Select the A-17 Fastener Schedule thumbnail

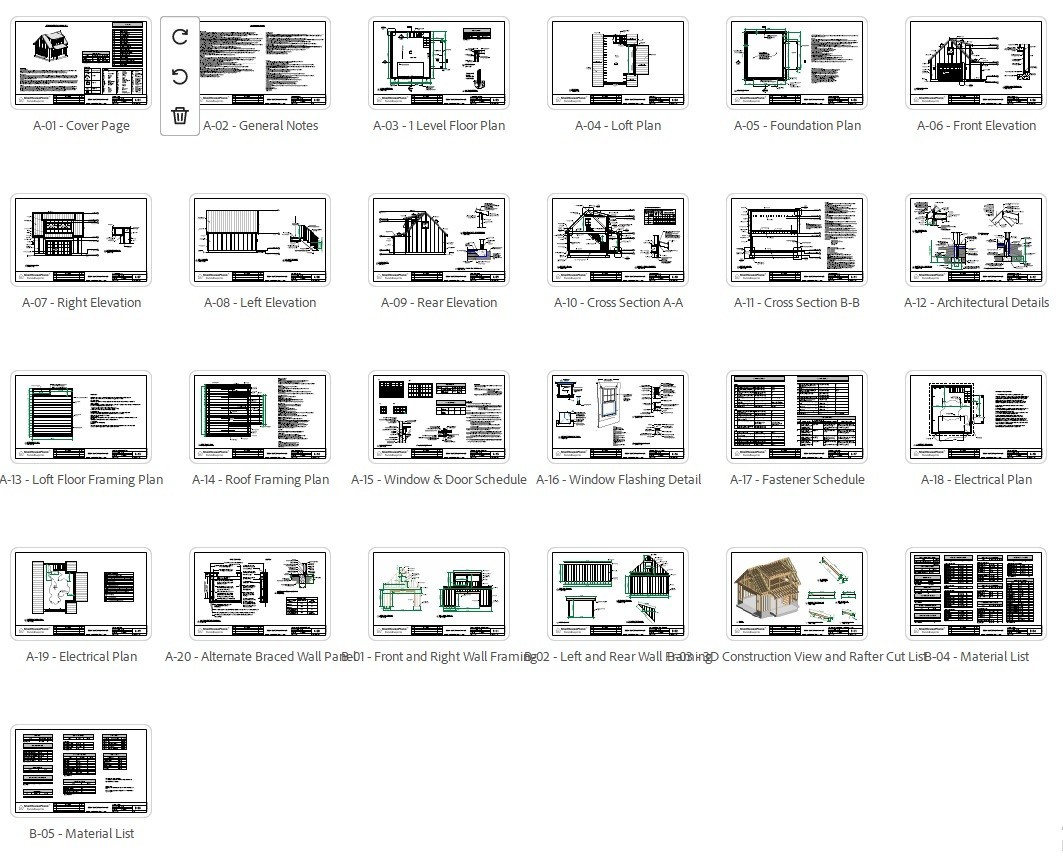coord(797,417)
